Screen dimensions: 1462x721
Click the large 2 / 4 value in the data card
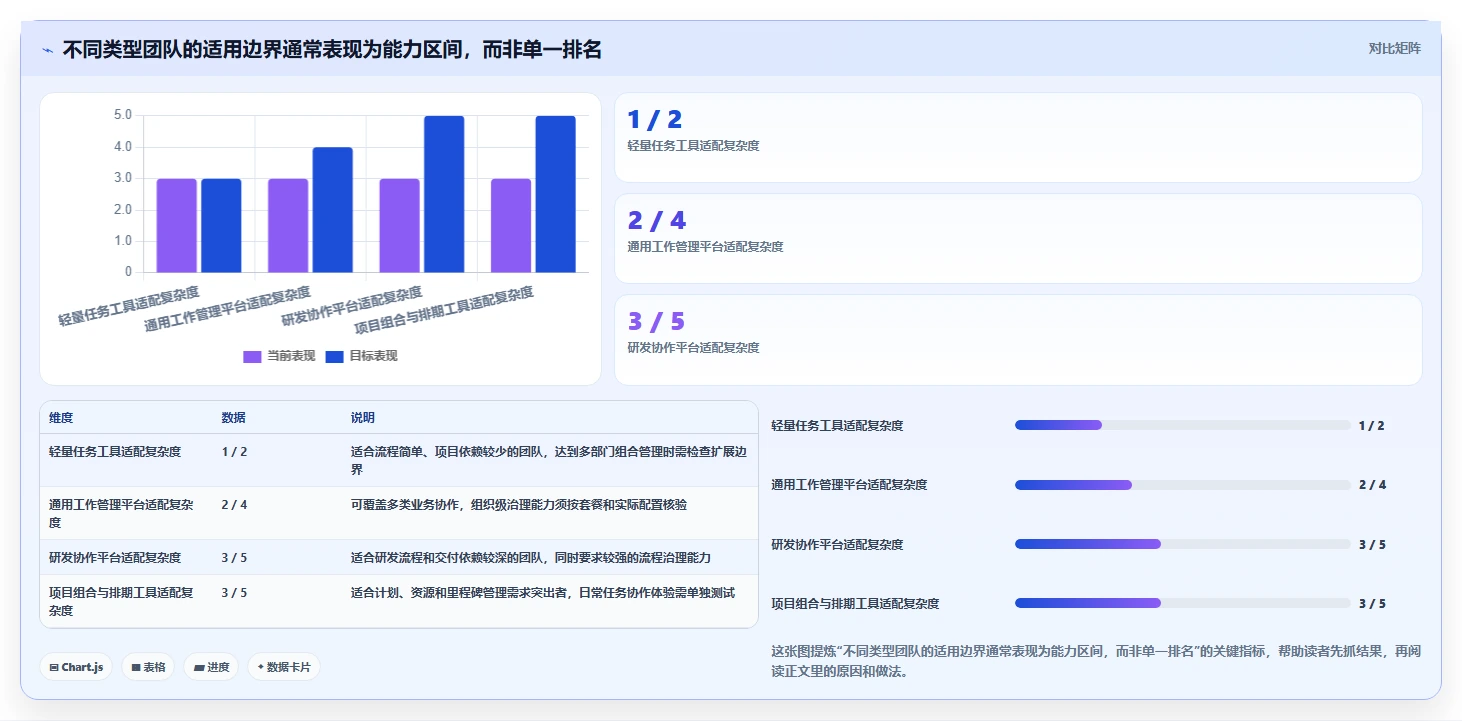point(656,221)
